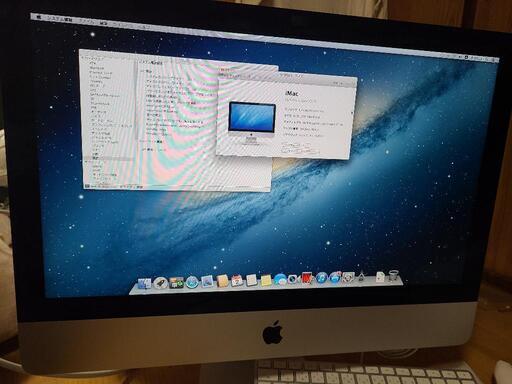Open the Apple menu

click(x=38, y=17)
